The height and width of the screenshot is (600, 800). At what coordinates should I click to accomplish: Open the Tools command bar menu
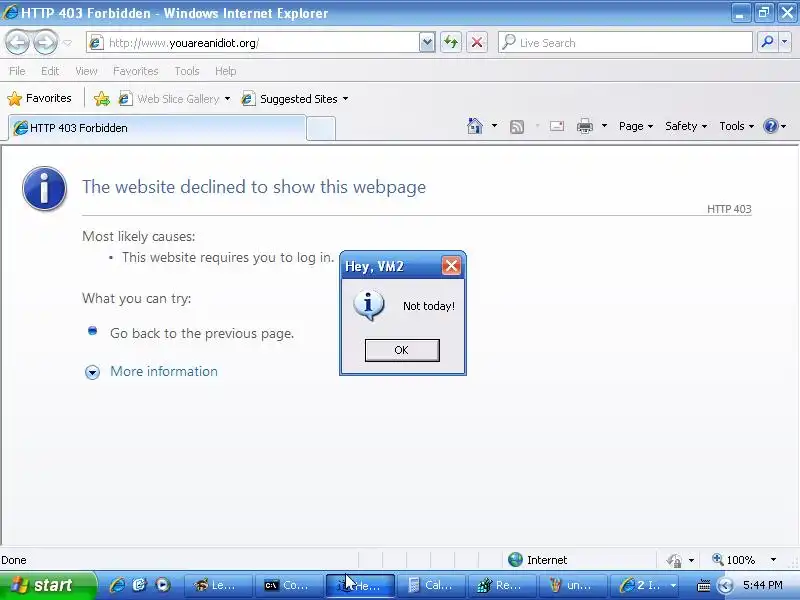[x=736, y=126]
